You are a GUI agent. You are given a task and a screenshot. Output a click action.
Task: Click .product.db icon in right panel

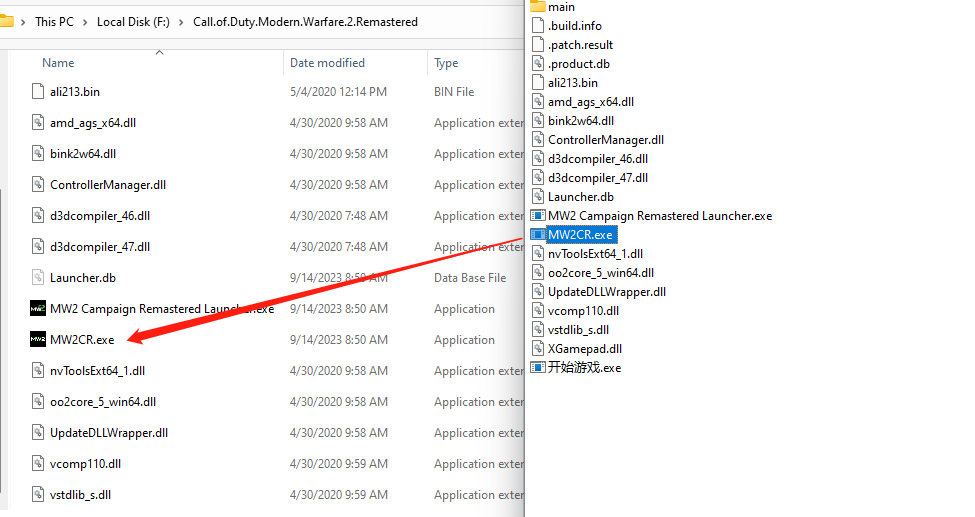[538, 63]
